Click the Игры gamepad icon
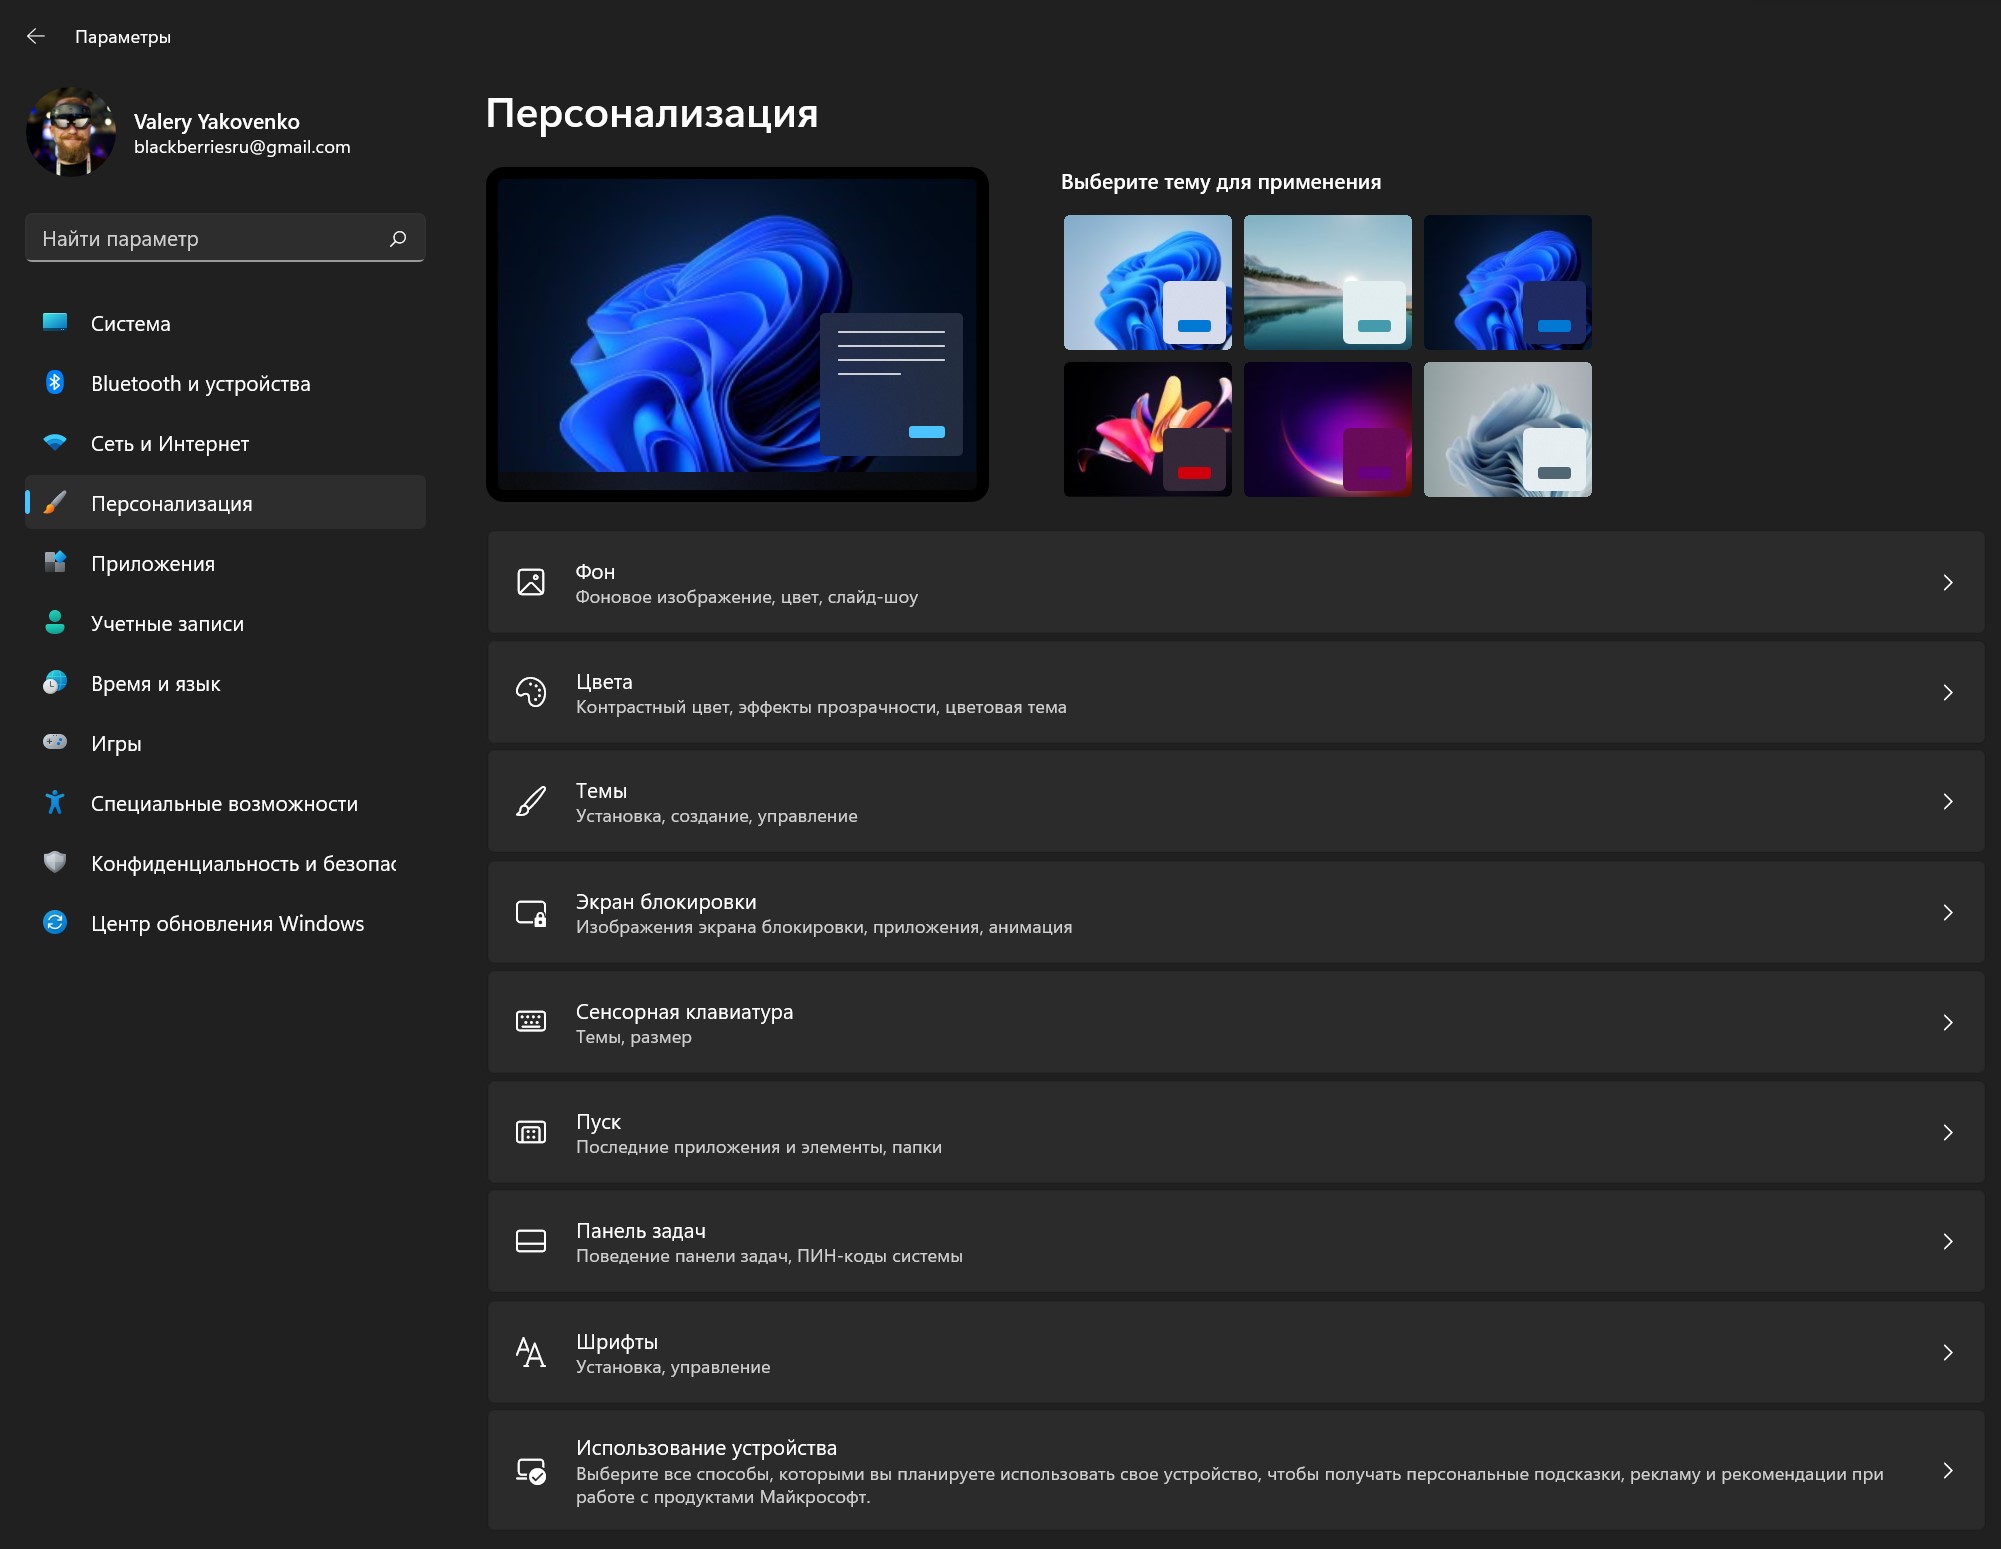 [x=55, y=742]
